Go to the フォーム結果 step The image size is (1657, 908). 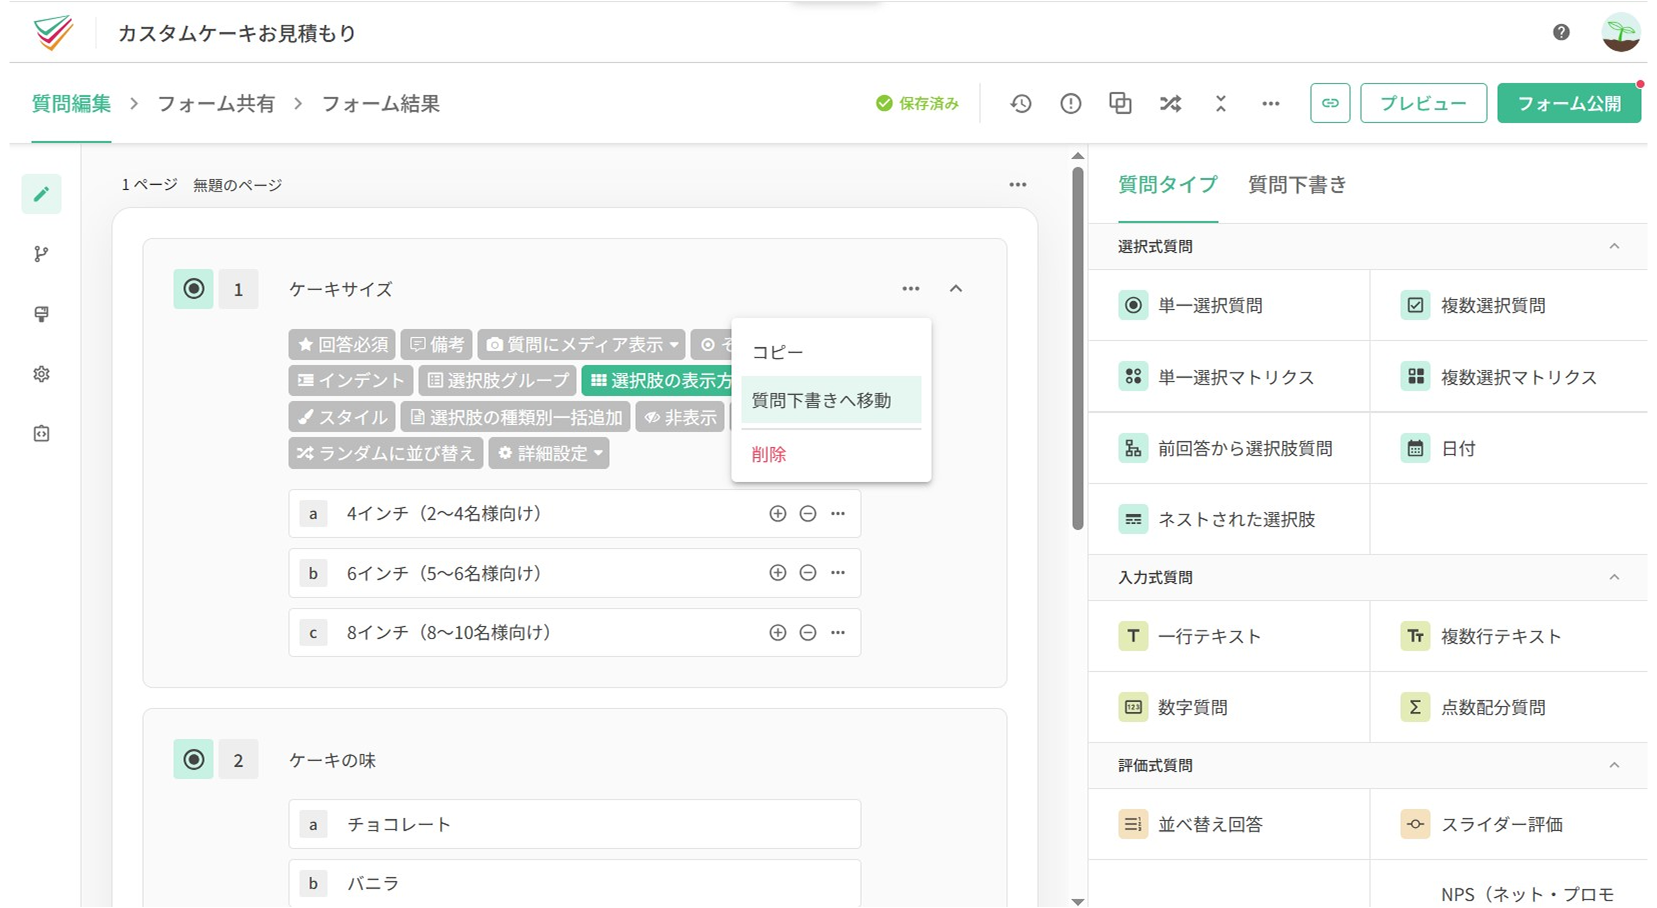click(x=381, y=103)
